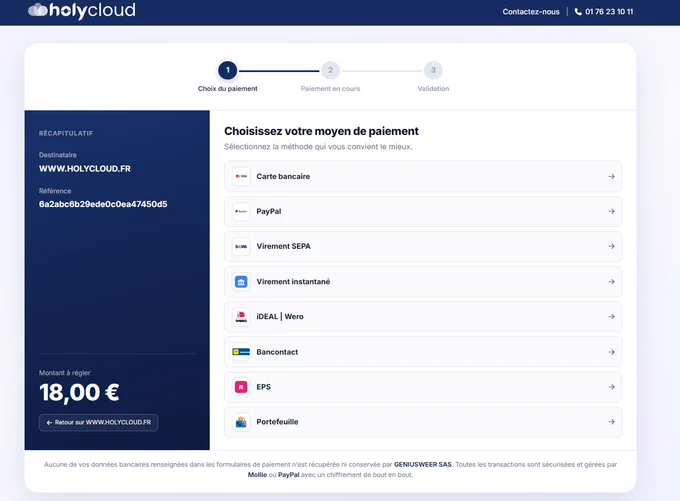Viewport: 680px width, 501px height.
Task: Select step 1 circle Choix du paiement
Action: pyautogui.click(x=228, y=70)
